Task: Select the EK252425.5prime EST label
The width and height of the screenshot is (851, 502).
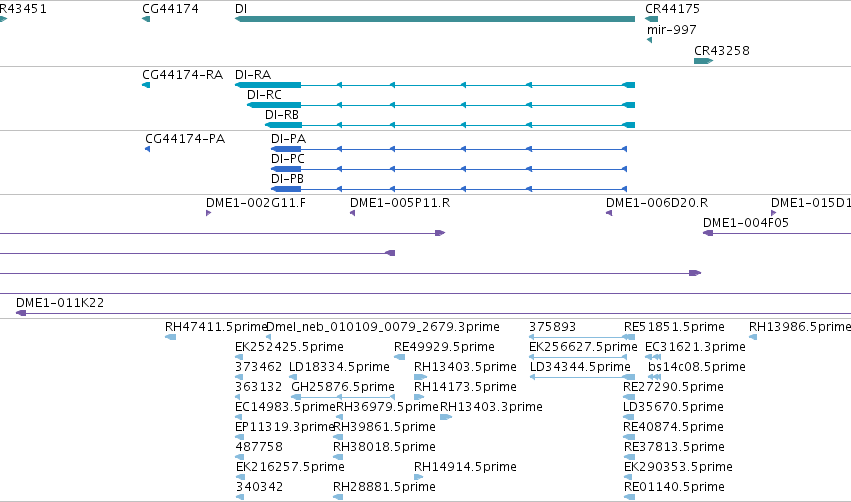Action: tap(289, 347)
